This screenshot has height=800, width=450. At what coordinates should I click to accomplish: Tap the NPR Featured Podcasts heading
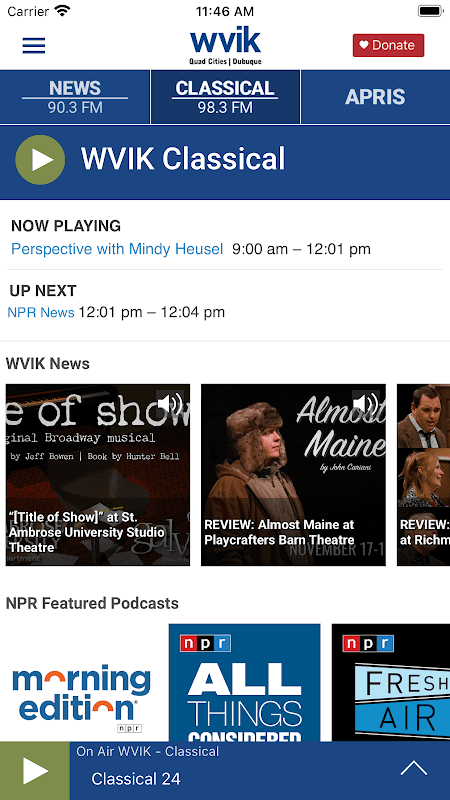coord(92,604)
